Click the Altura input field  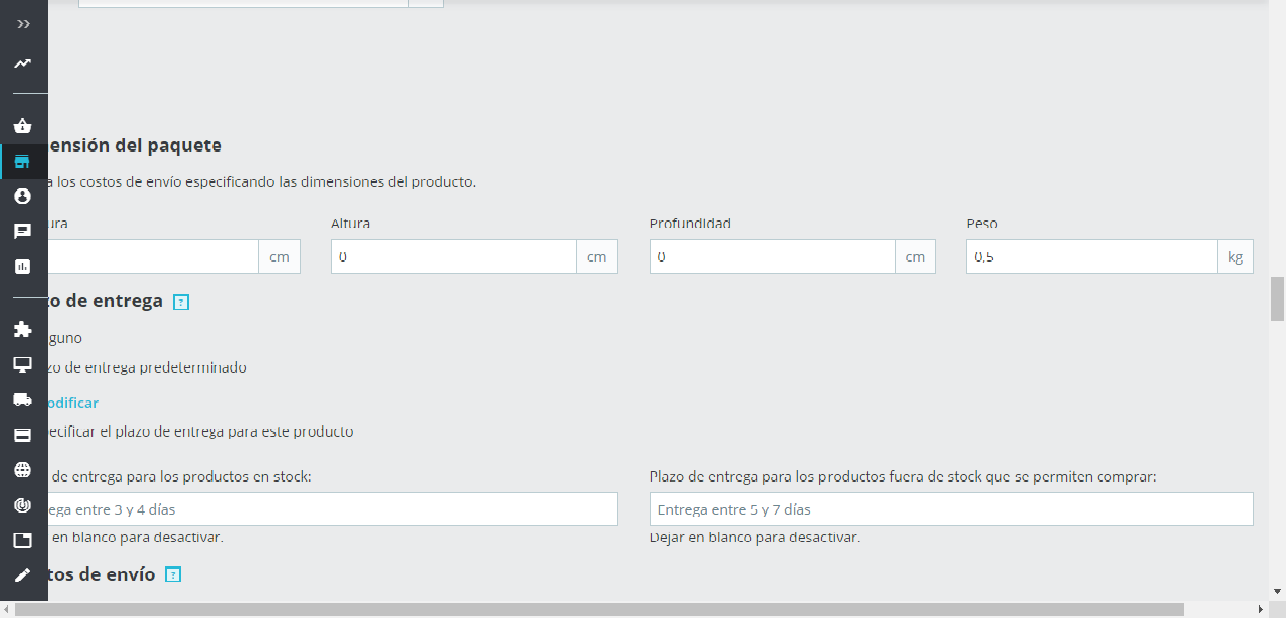tap(454, 257)
